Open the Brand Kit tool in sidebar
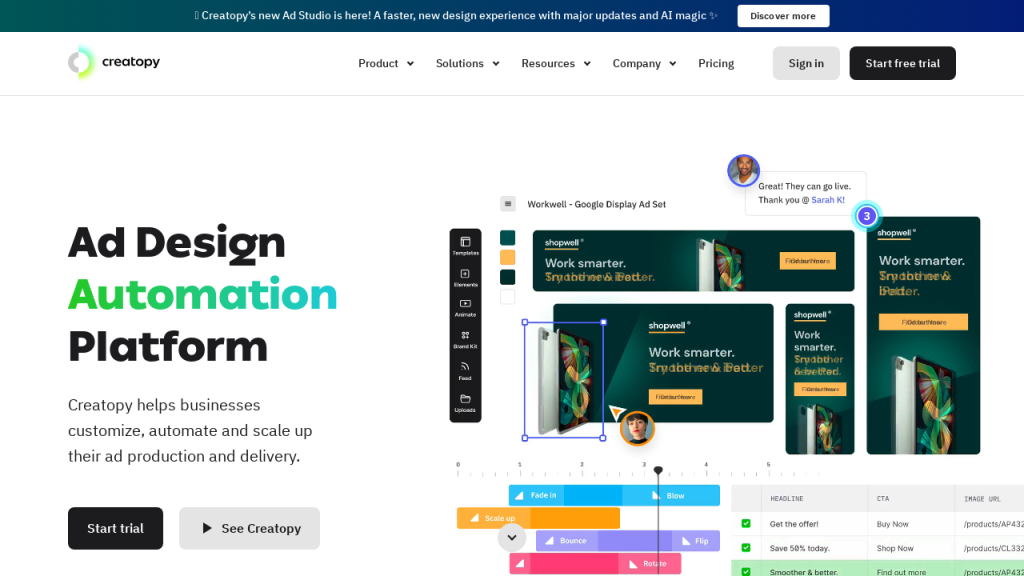Image resolution: width=1024 pixels, height=576 pixels. [x=465, y=340]
